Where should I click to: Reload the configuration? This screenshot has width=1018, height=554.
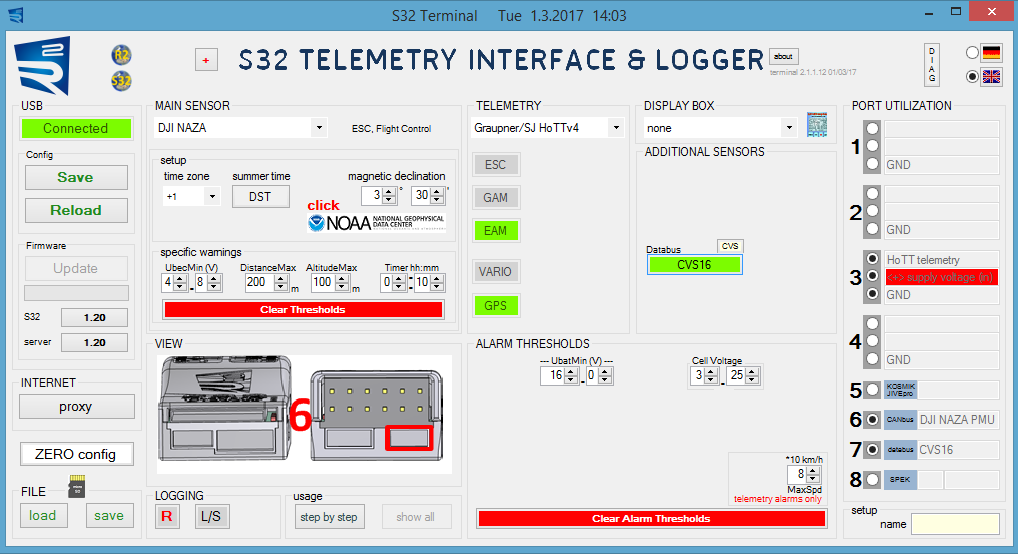(x=76, y=210)
